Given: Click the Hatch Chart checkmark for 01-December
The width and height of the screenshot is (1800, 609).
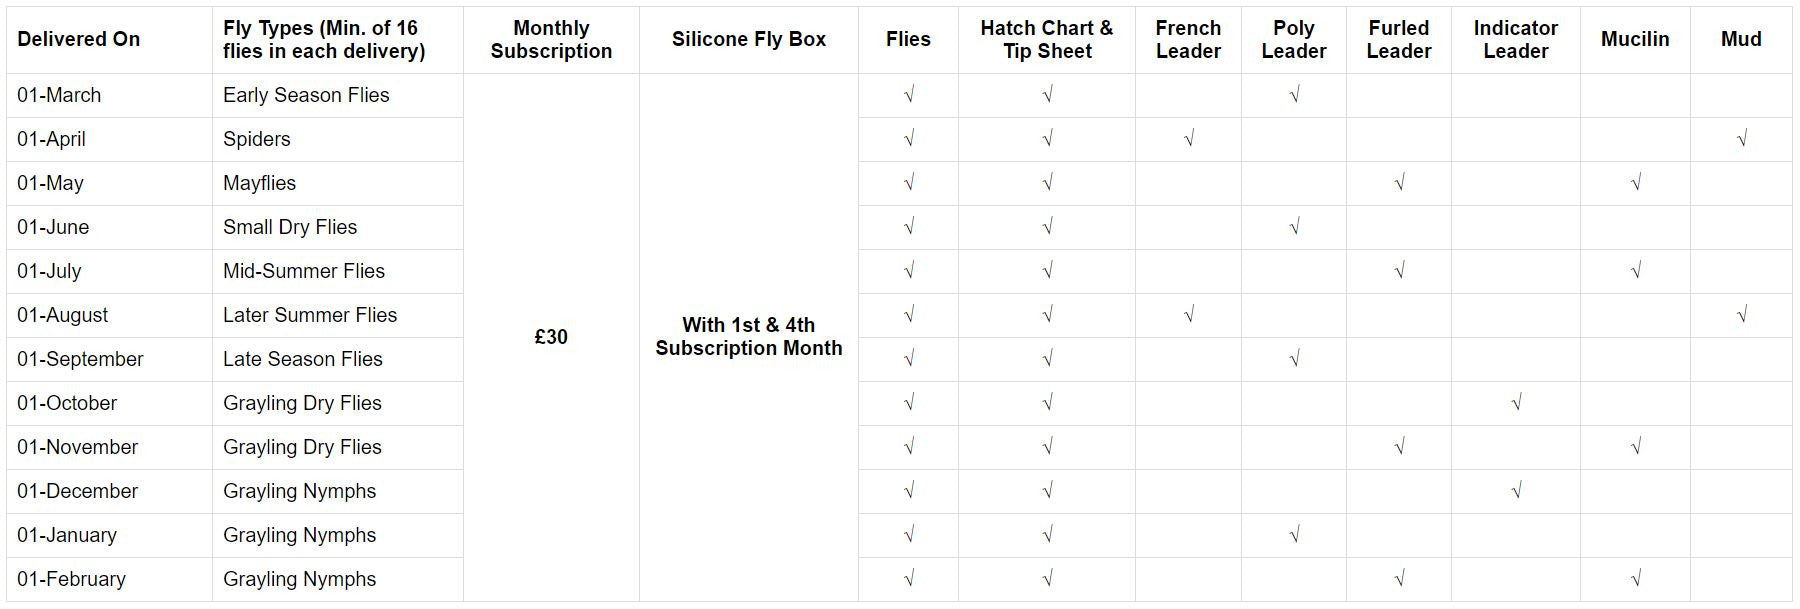Looking at the screenshot, I should 1047,491.
